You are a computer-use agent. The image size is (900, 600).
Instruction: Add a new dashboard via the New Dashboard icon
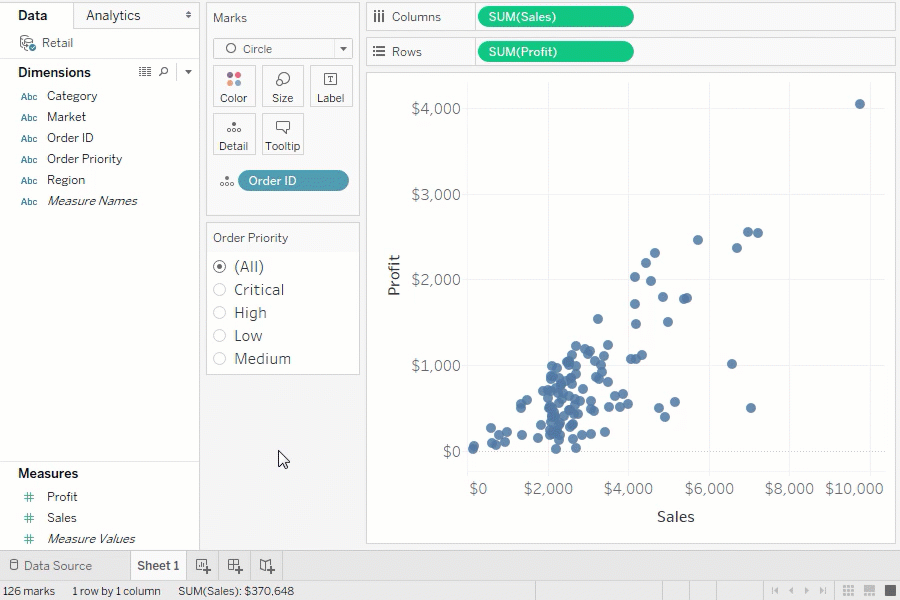(235, 565)
